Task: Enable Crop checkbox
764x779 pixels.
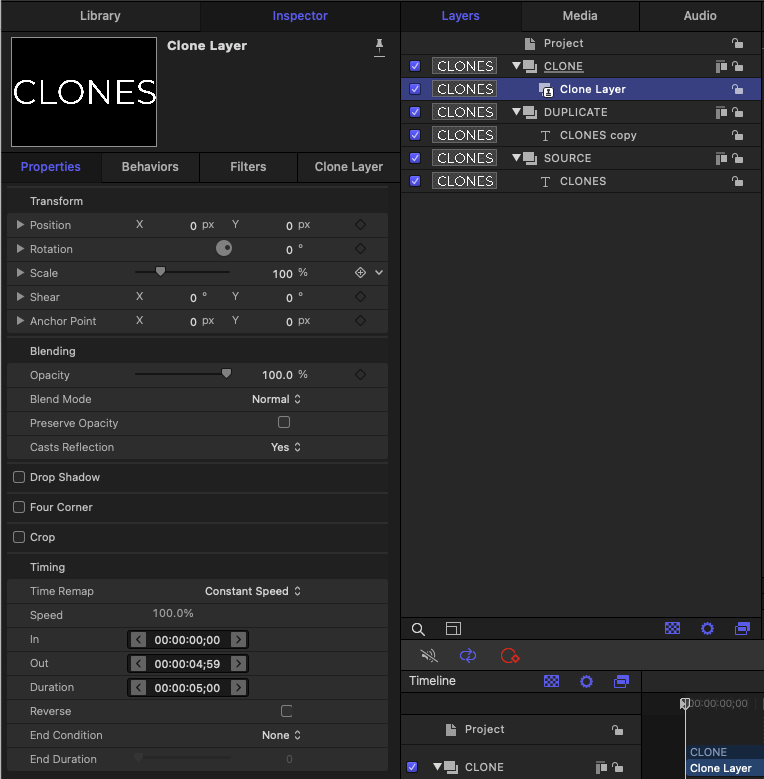Action: (x=19, y=537)
